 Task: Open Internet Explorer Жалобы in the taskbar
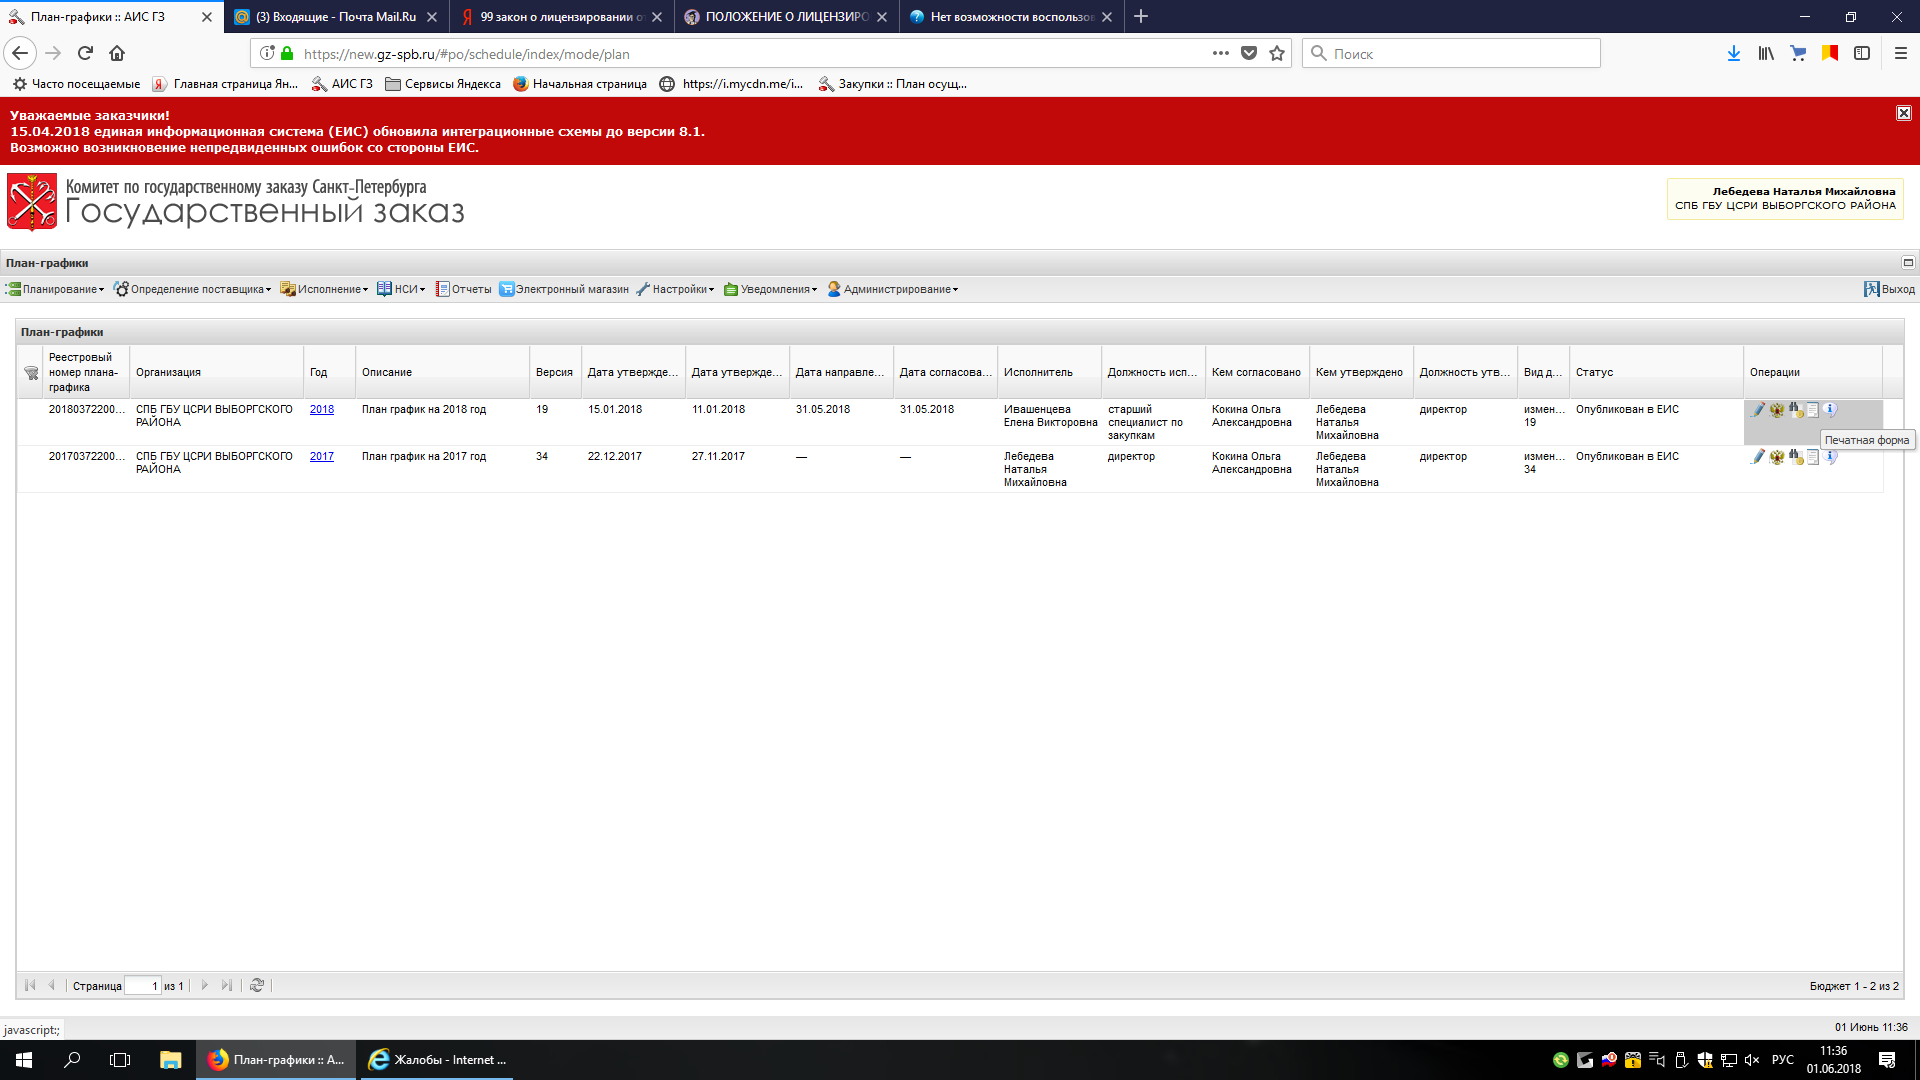pyautogui.click(x=438, y=1060)
